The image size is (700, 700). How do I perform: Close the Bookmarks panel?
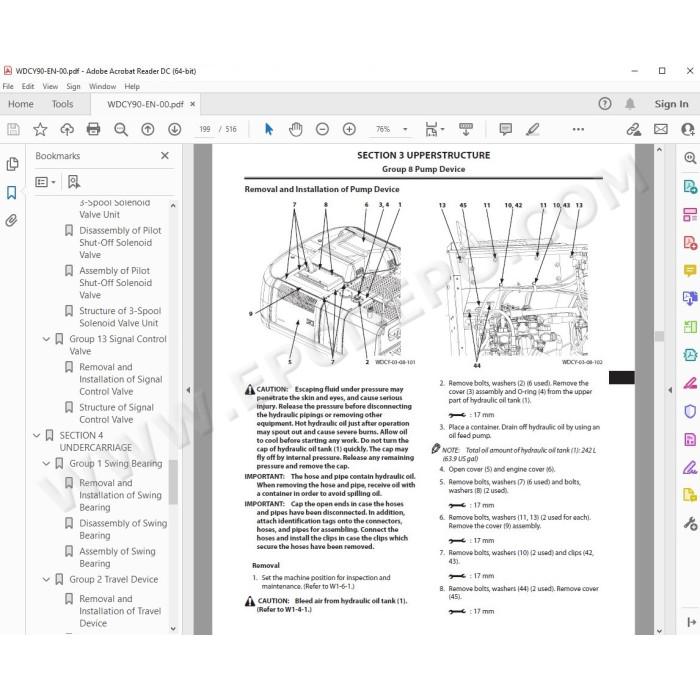point(165,155)
